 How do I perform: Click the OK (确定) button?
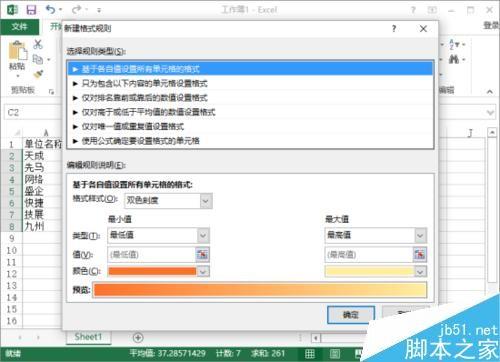[351, 315]
